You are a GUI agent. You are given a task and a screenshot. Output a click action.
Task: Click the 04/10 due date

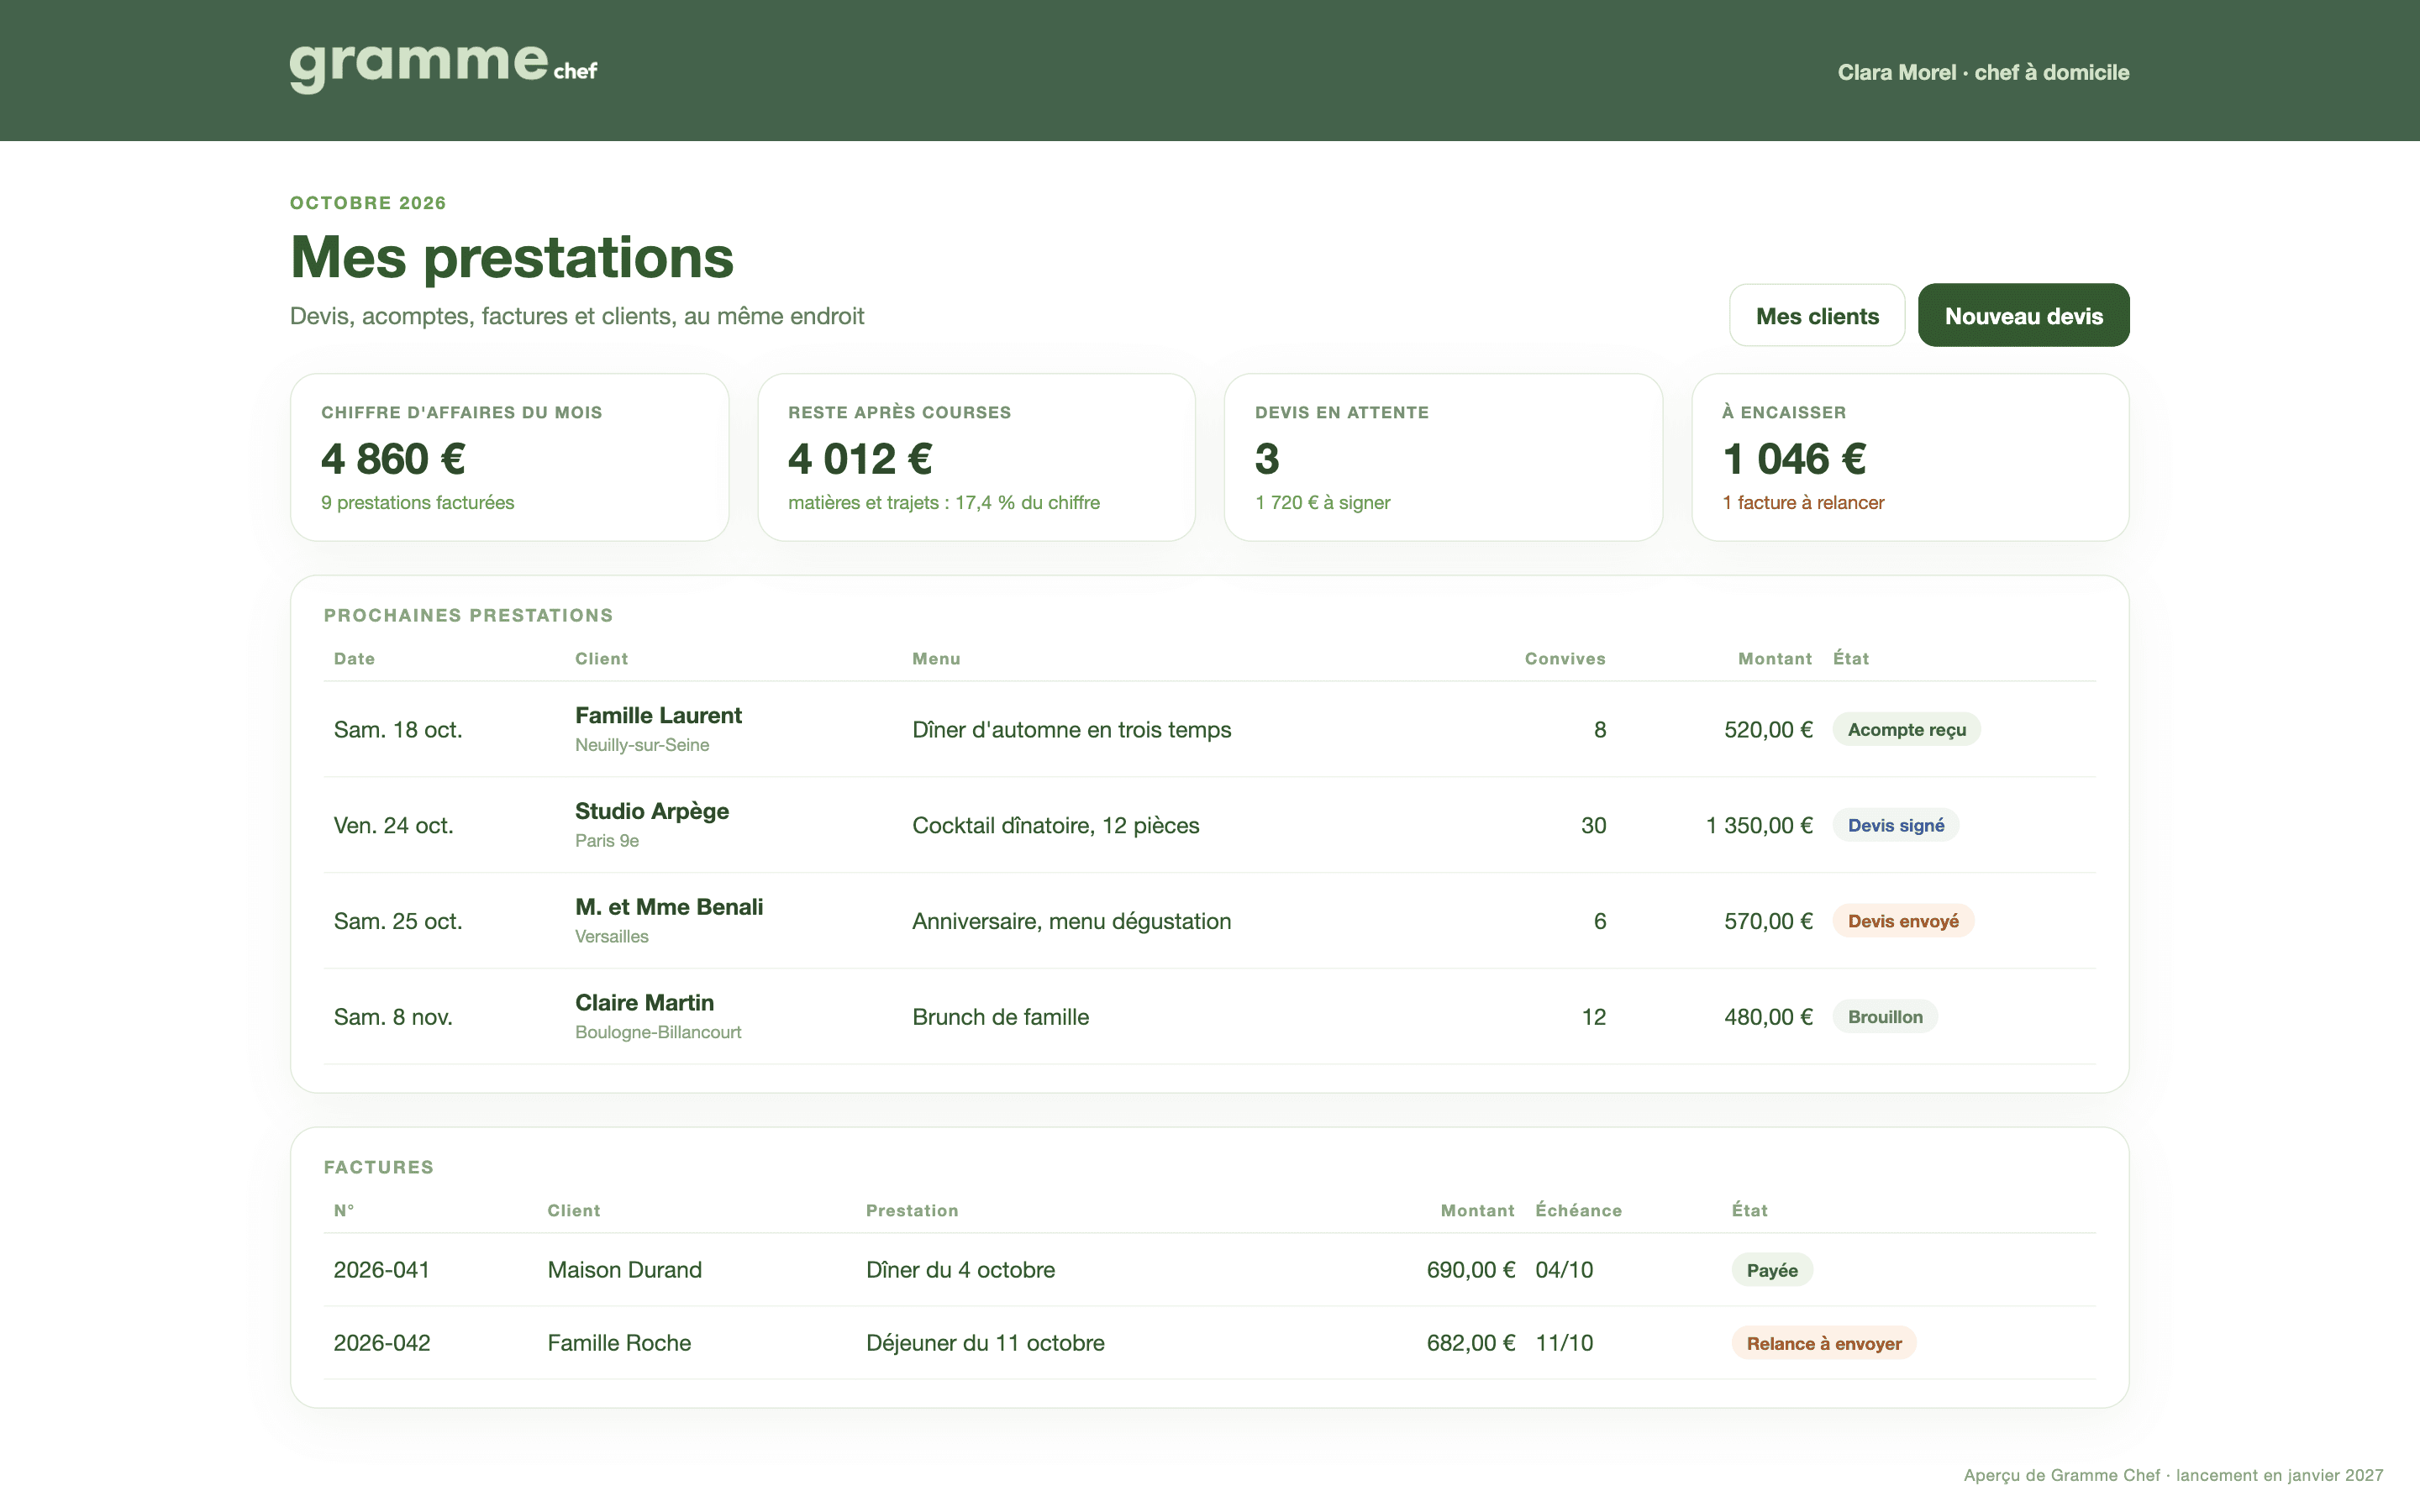[x=1564, y=1270]
